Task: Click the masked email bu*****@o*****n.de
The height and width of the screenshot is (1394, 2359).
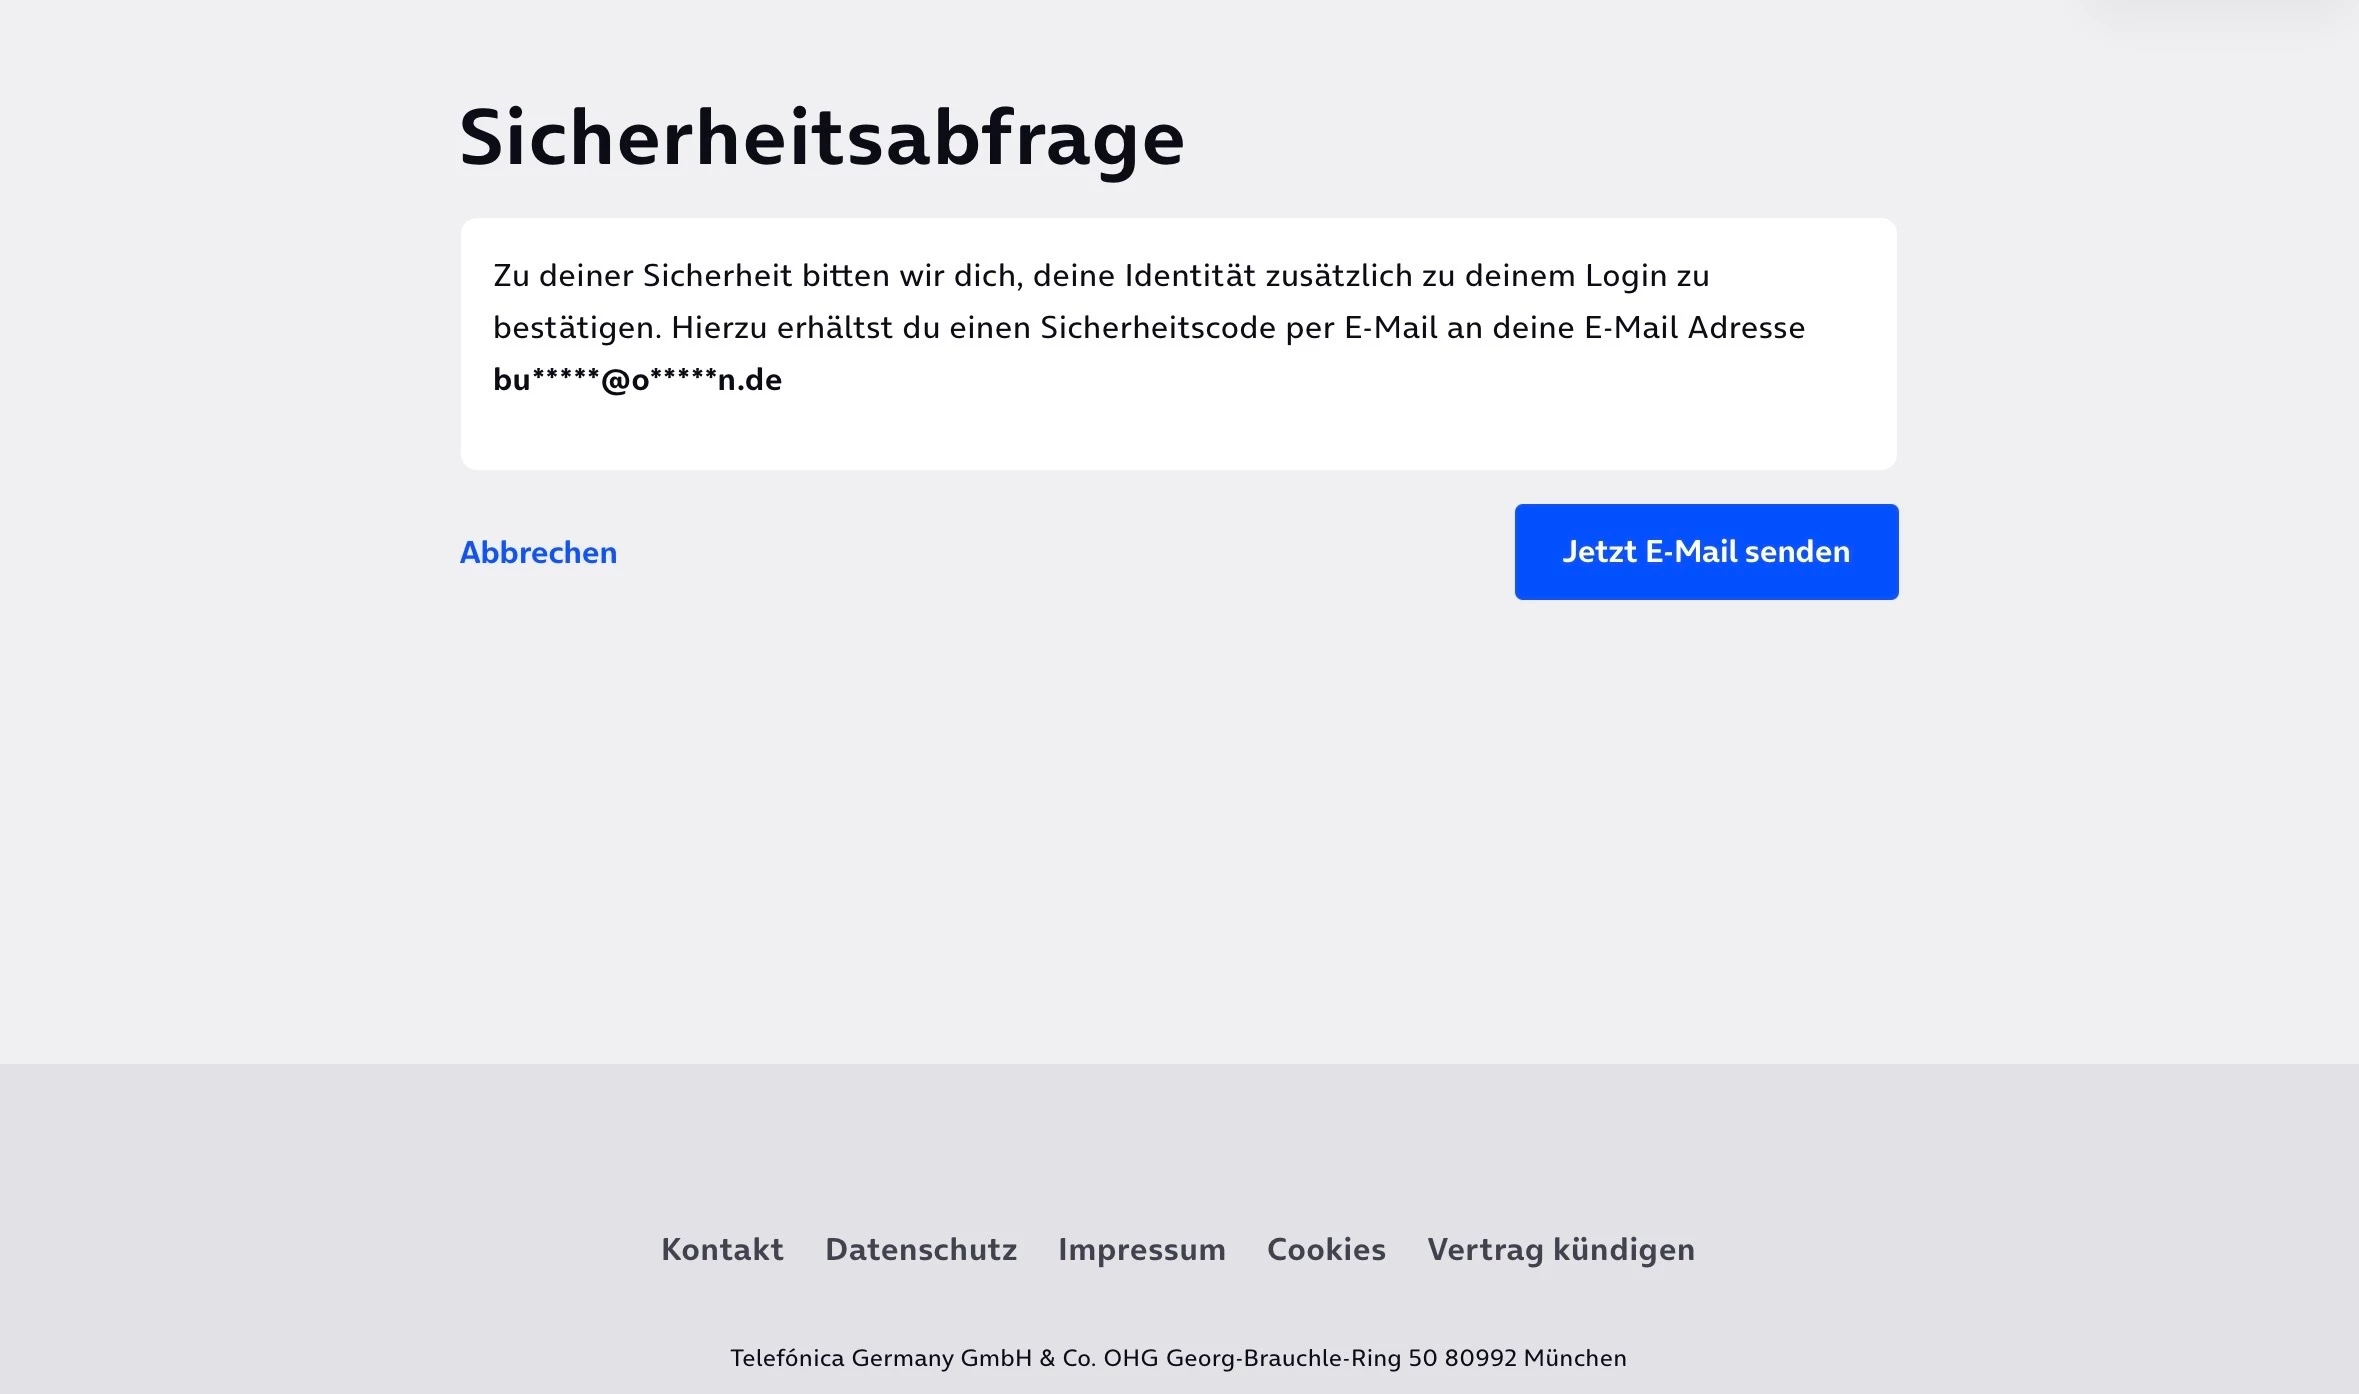Action: pyautogui.click(x=637, y=380)
